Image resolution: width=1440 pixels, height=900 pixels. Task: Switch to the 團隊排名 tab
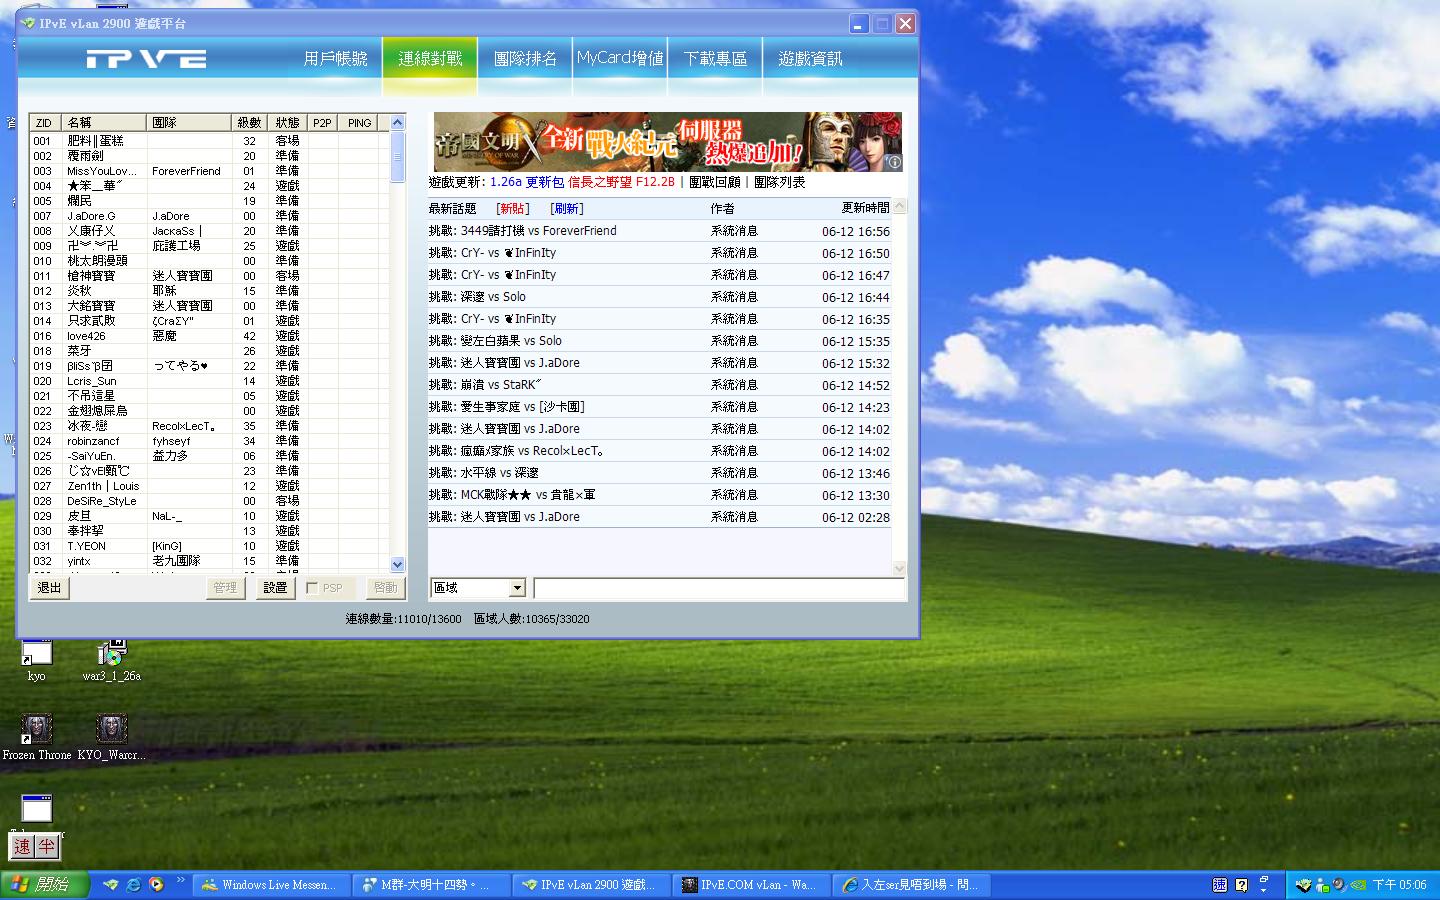pos(525,59)
